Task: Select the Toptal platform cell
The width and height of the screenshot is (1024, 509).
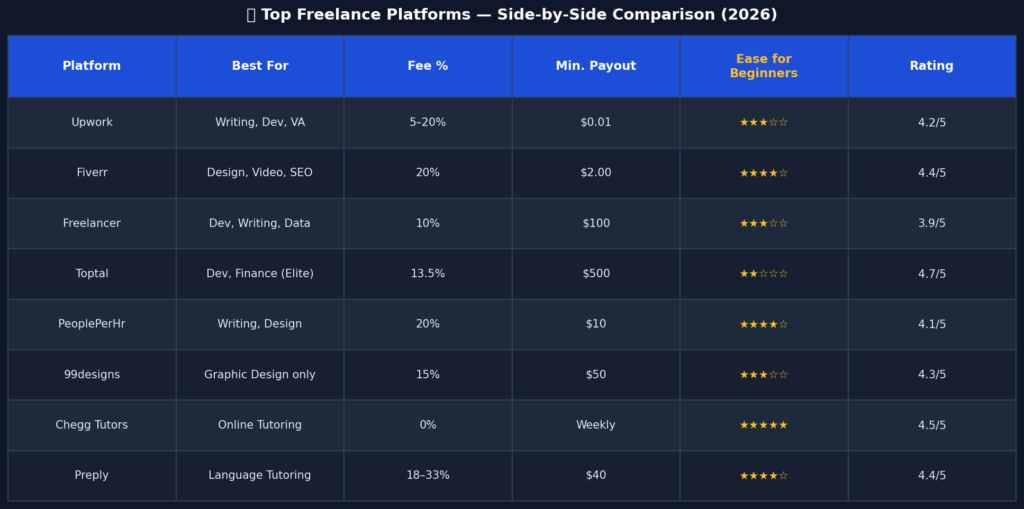Action: 92,274
